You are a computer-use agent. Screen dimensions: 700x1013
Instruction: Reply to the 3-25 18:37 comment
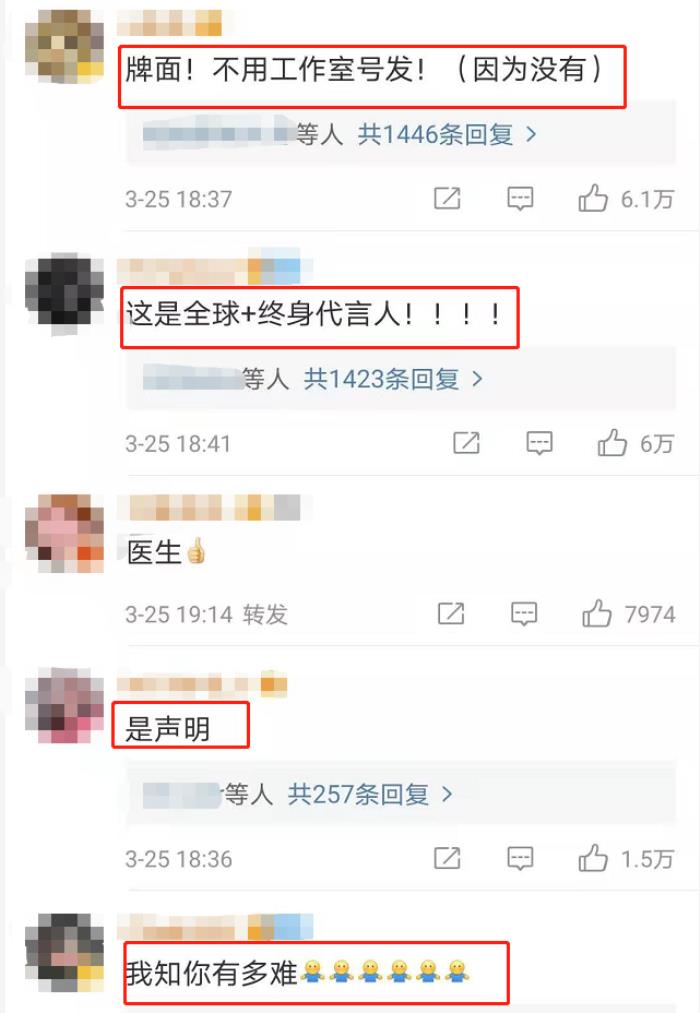click(520, 198)
